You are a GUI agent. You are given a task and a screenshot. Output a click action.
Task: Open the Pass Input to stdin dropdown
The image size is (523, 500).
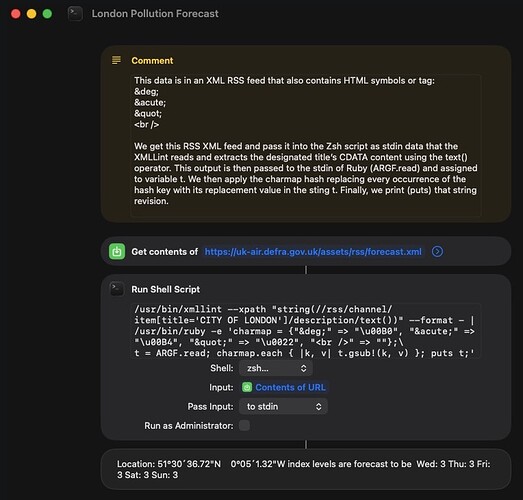283,407
